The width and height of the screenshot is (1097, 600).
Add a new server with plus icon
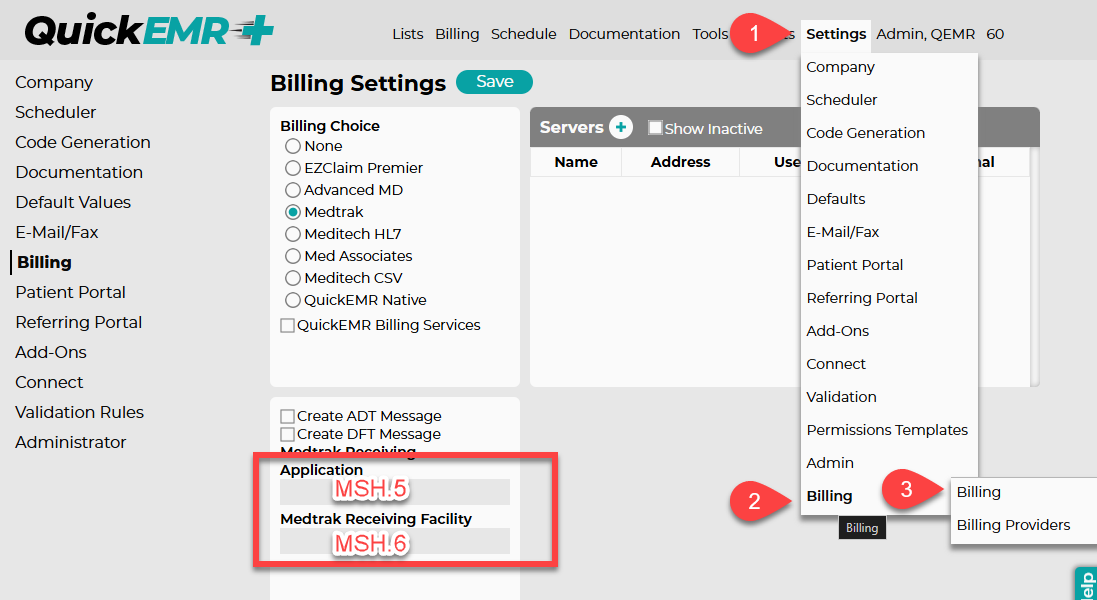click(x=621, y=127)
